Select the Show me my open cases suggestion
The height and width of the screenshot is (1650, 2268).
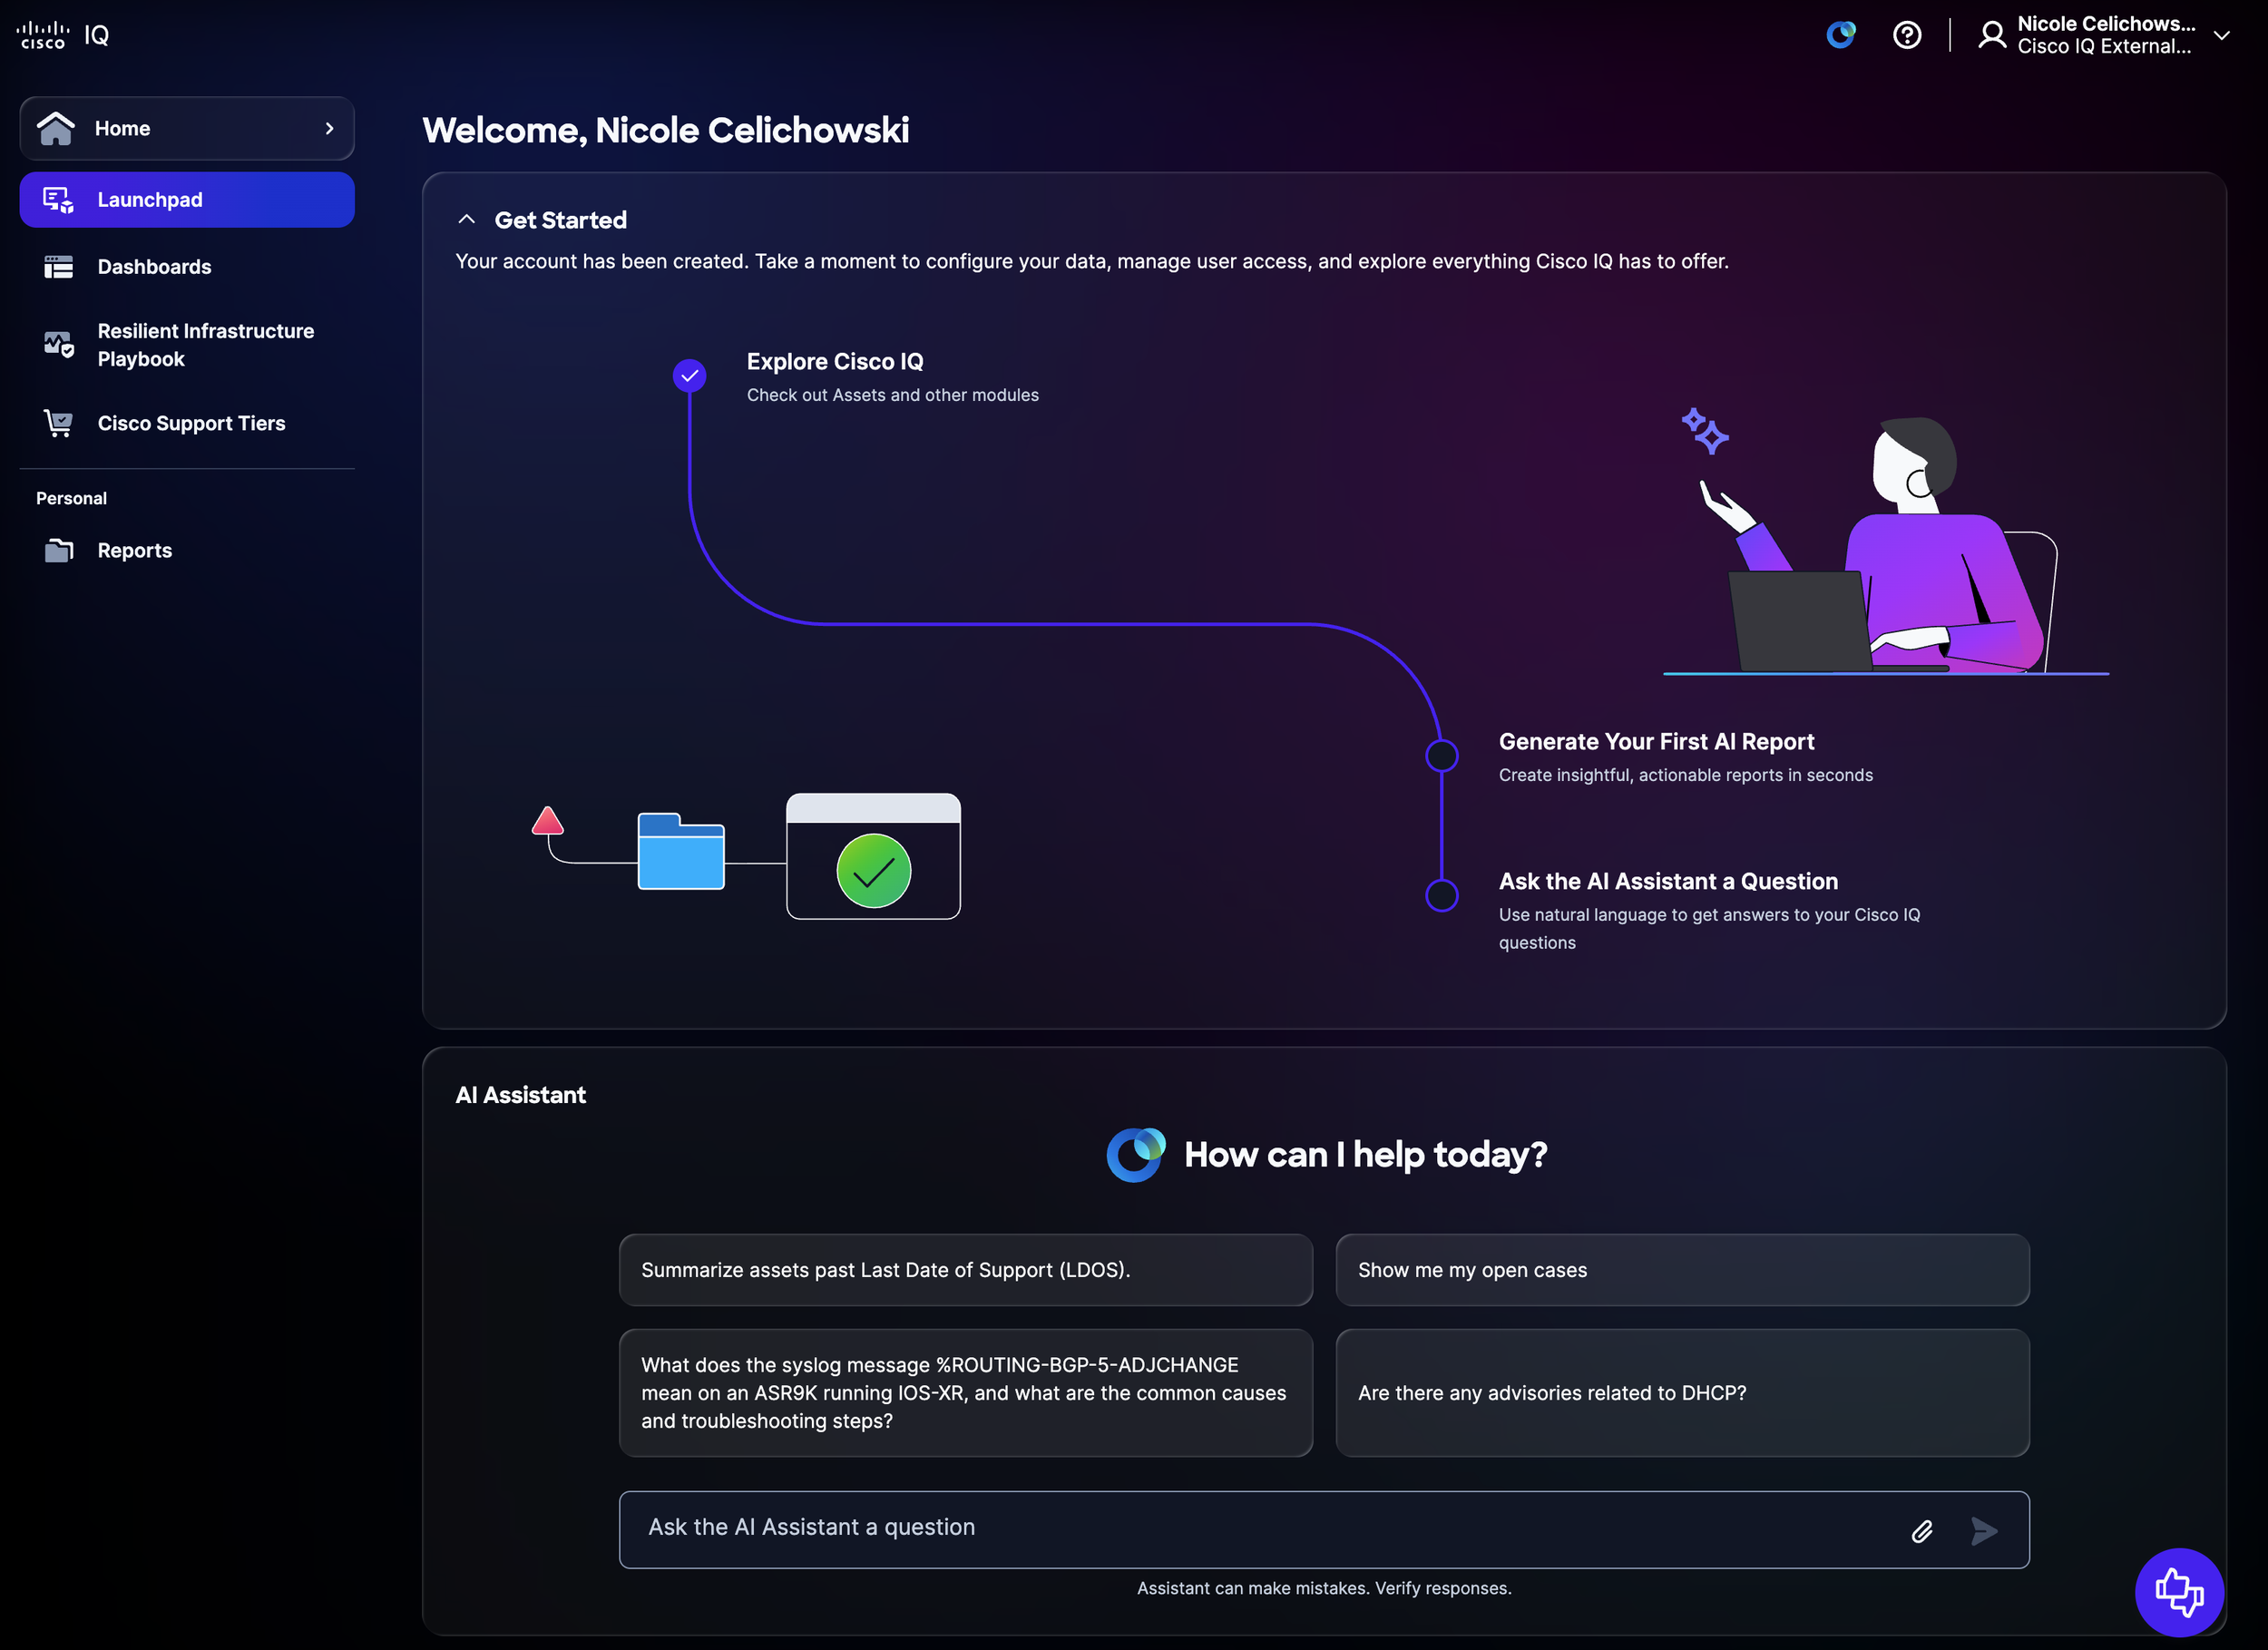point(1682,1270)
